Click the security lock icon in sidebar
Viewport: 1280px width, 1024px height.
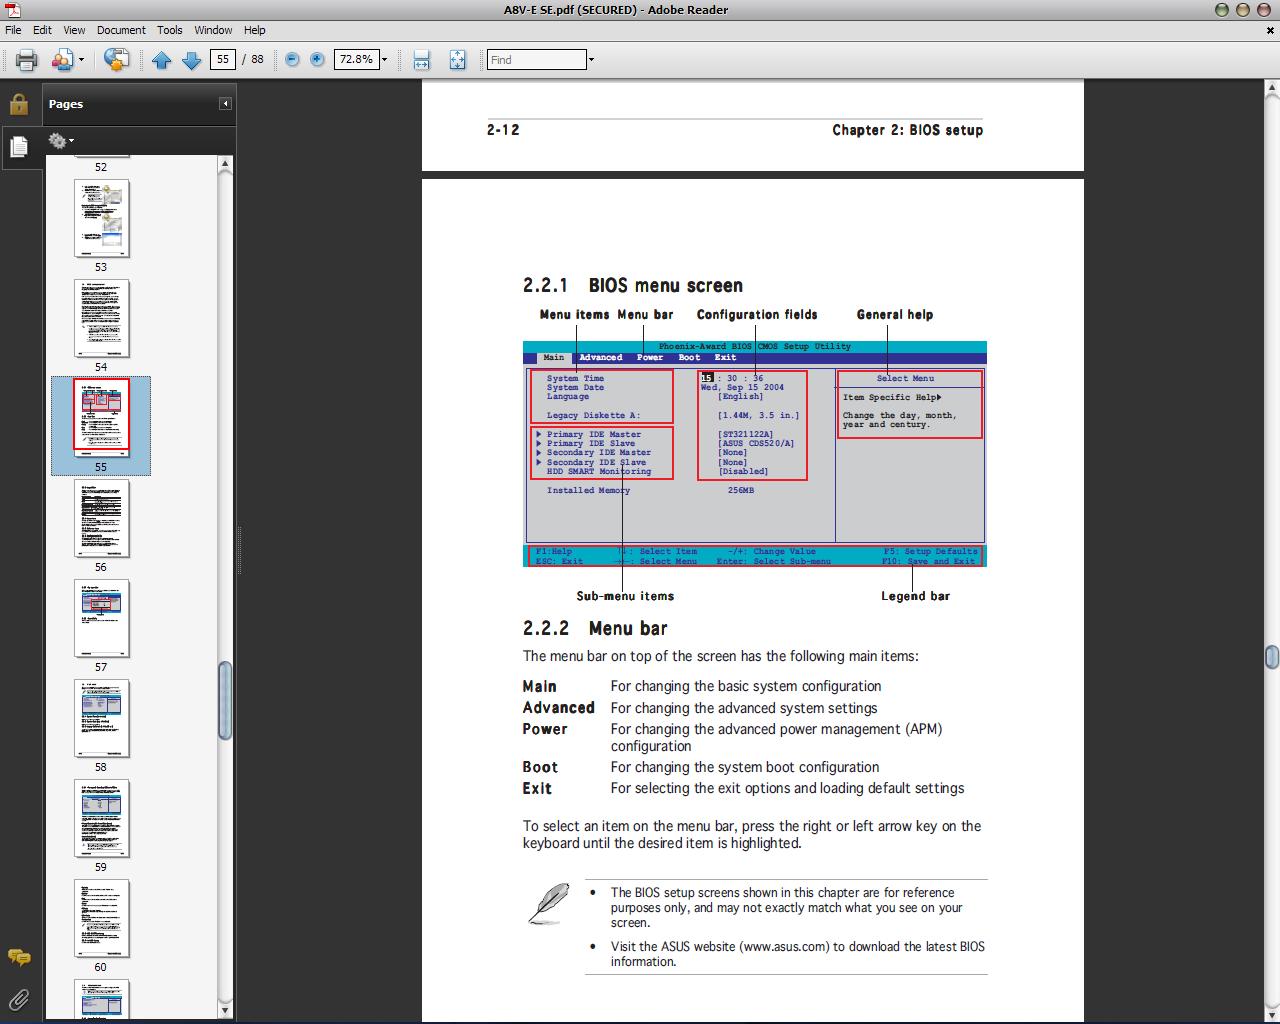coord(18,104)
